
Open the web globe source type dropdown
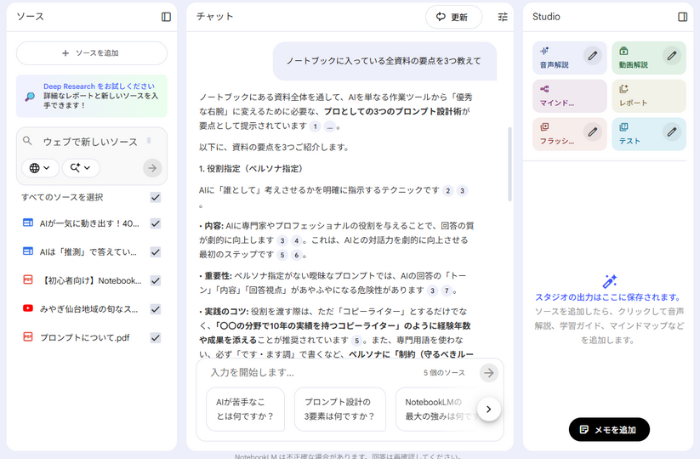pos(40,168)
